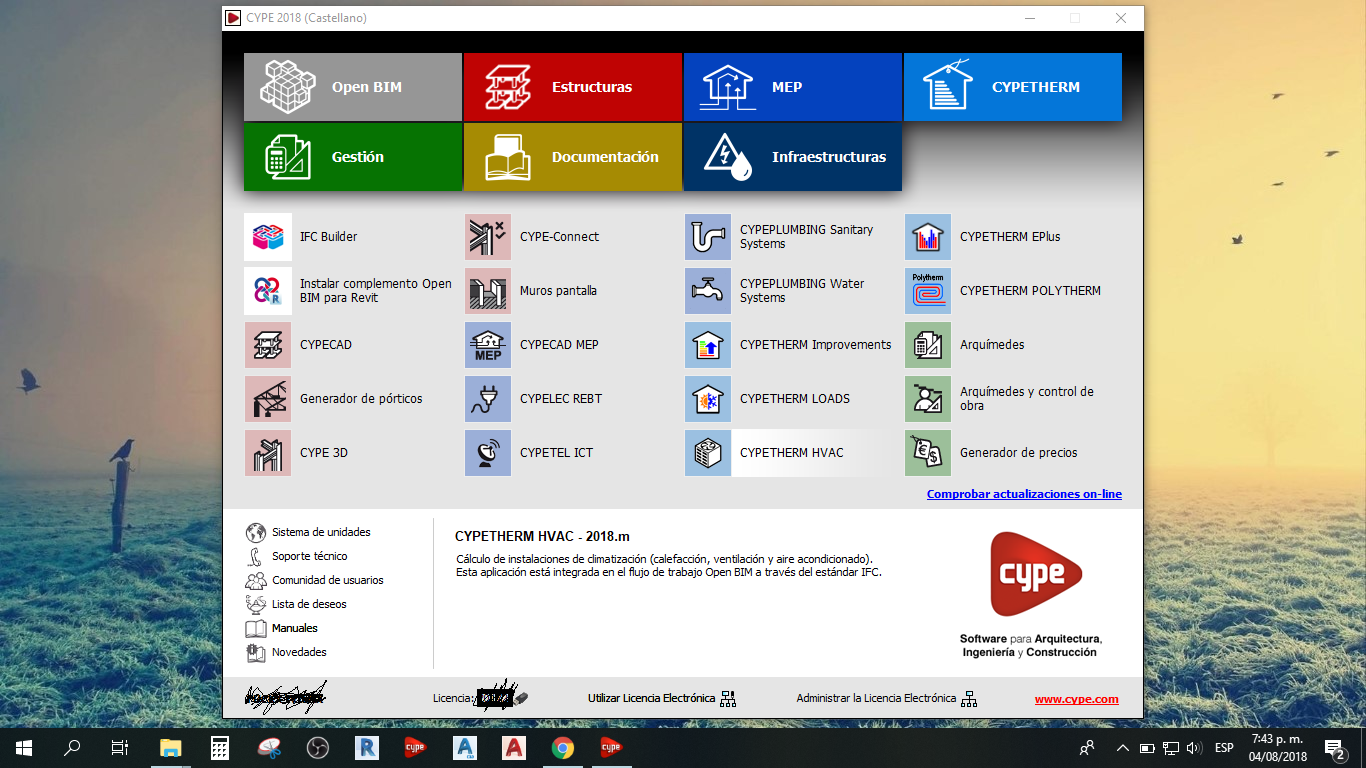
Task: Click the CYPETHERM HVAC program label
Action: pos(791,453)
